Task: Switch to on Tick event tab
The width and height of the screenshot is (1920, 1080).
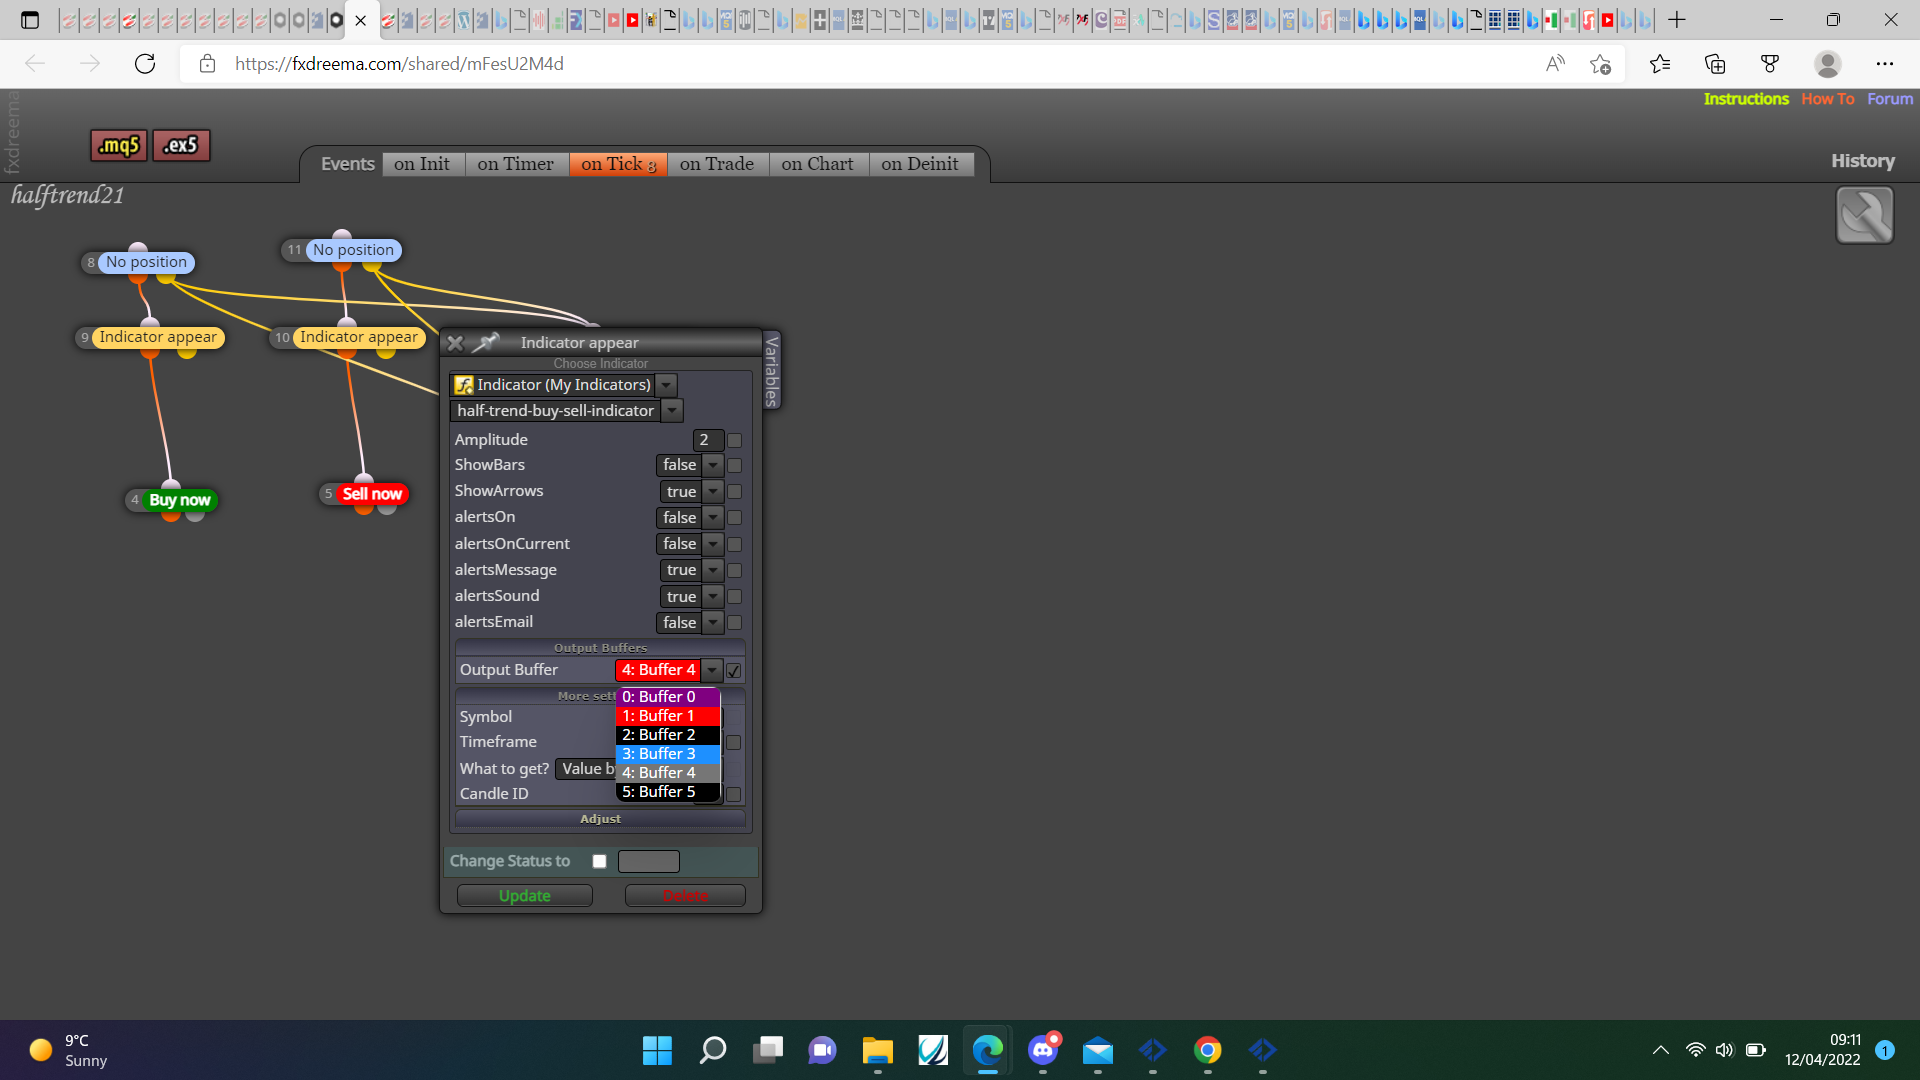Action: tap(618, 164)
